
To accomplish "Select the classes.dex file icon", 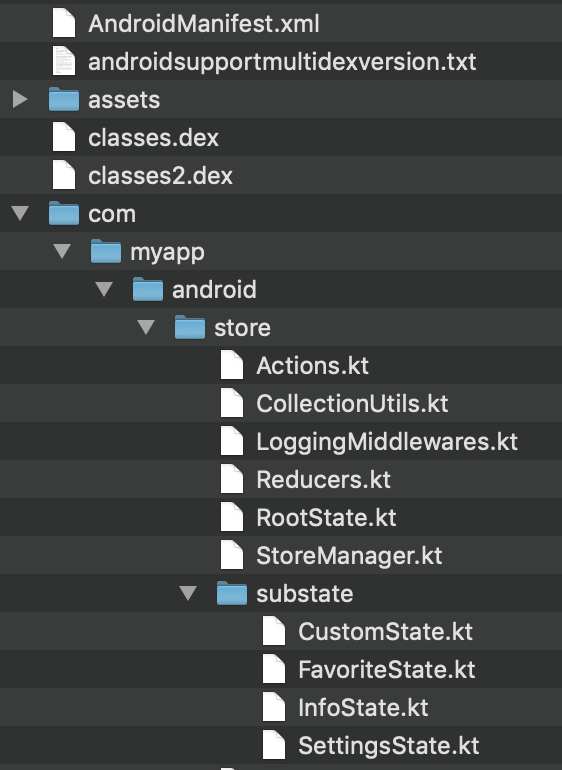I will pos(64,138).
